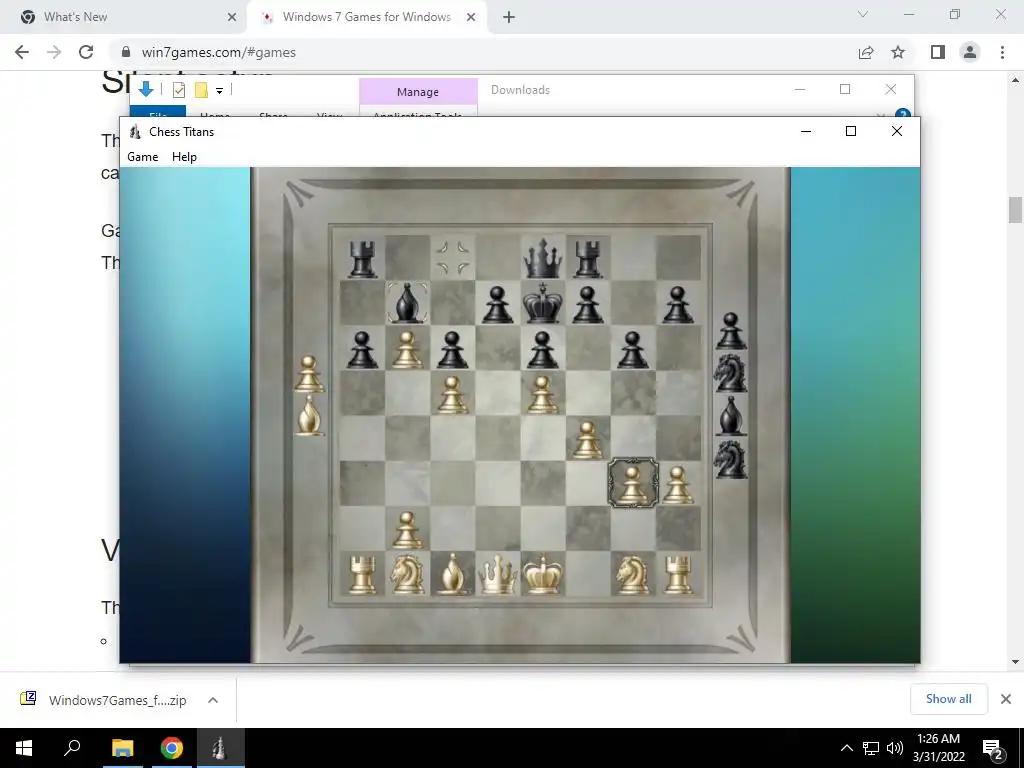This screenshot has width=1024, height=768.
Task: Open Chrome's three-dot menu
Action: (1002, 52)
